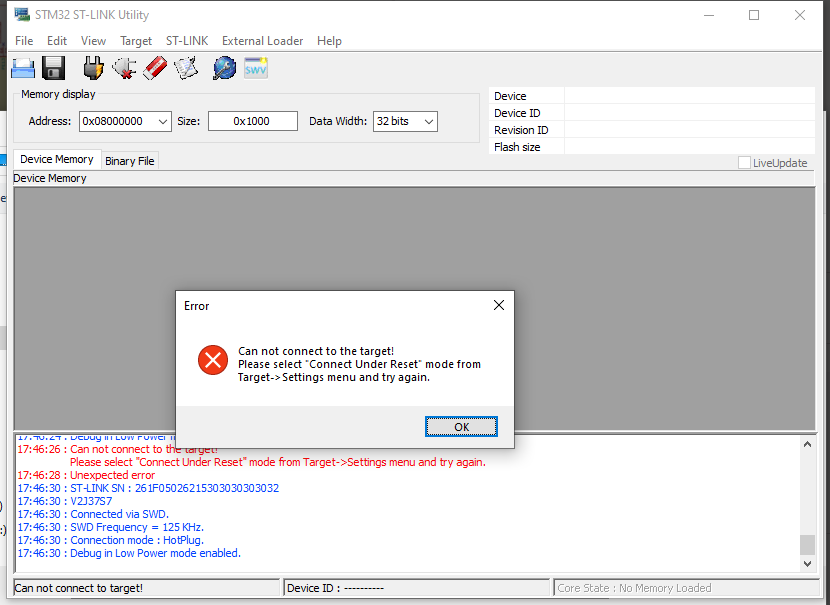Click red log line Please select Connect Under Reset

coord(278,462)
